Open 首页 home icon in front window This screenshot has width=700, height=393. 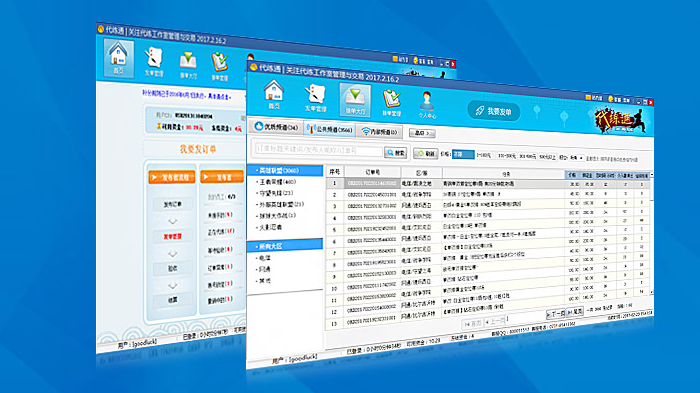[274, 95]
